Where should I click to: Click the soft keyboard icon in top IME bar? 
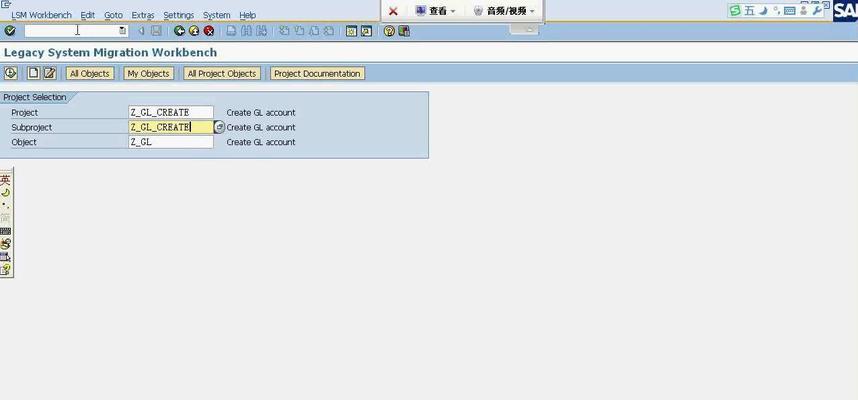click(x=790, y=10)
